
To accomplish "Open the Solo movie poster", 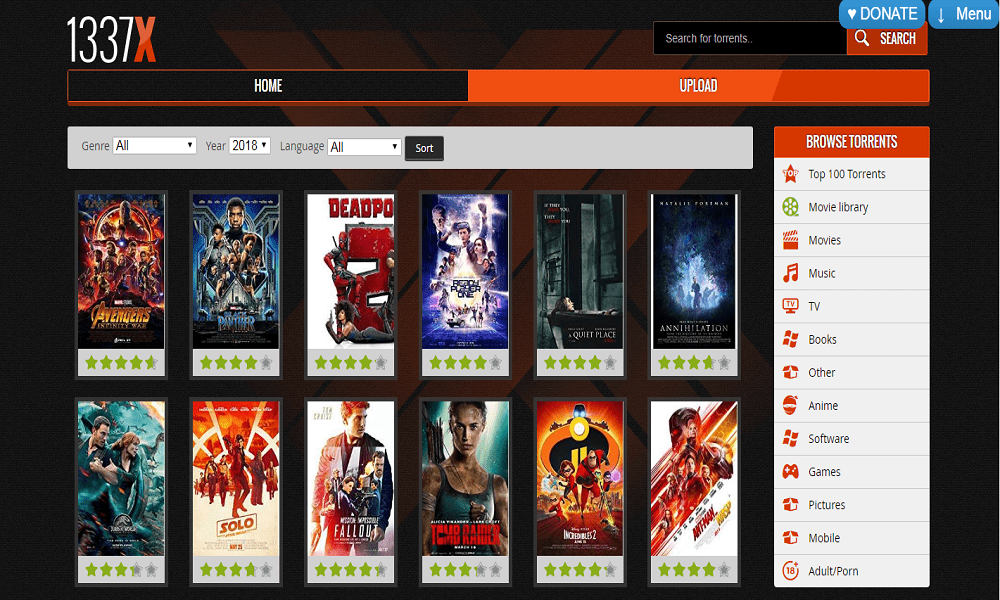I will [x=236, y=478].
